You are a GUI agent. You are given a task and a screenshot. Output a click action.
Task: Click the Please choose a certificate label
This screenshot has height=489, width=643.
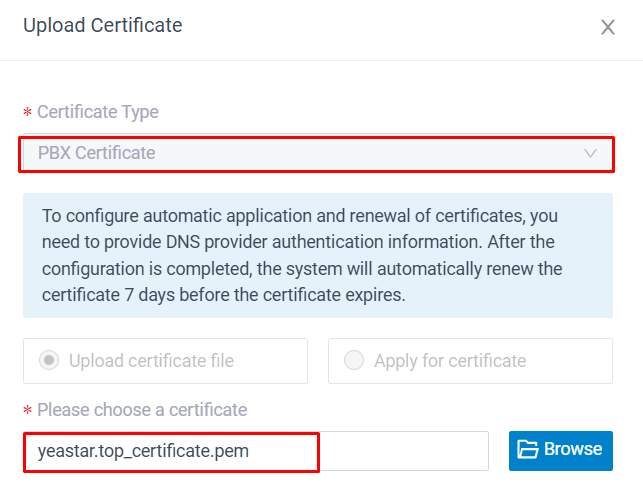tap(142, 410)
